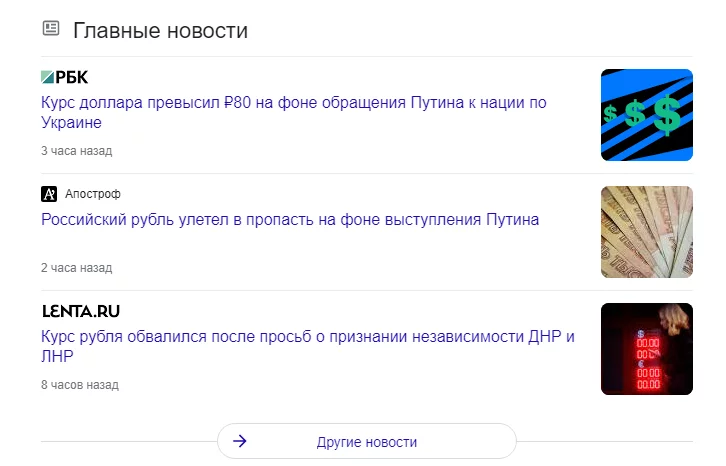Click the РБК wordmark text
The height and width of the screenshot is (466, 726).
72,77
